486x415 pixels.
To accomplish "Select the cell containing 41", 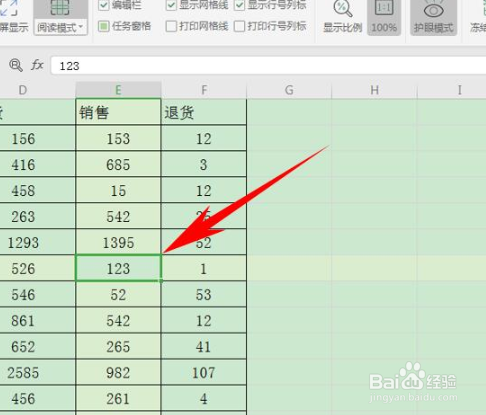I will point(204,346).
